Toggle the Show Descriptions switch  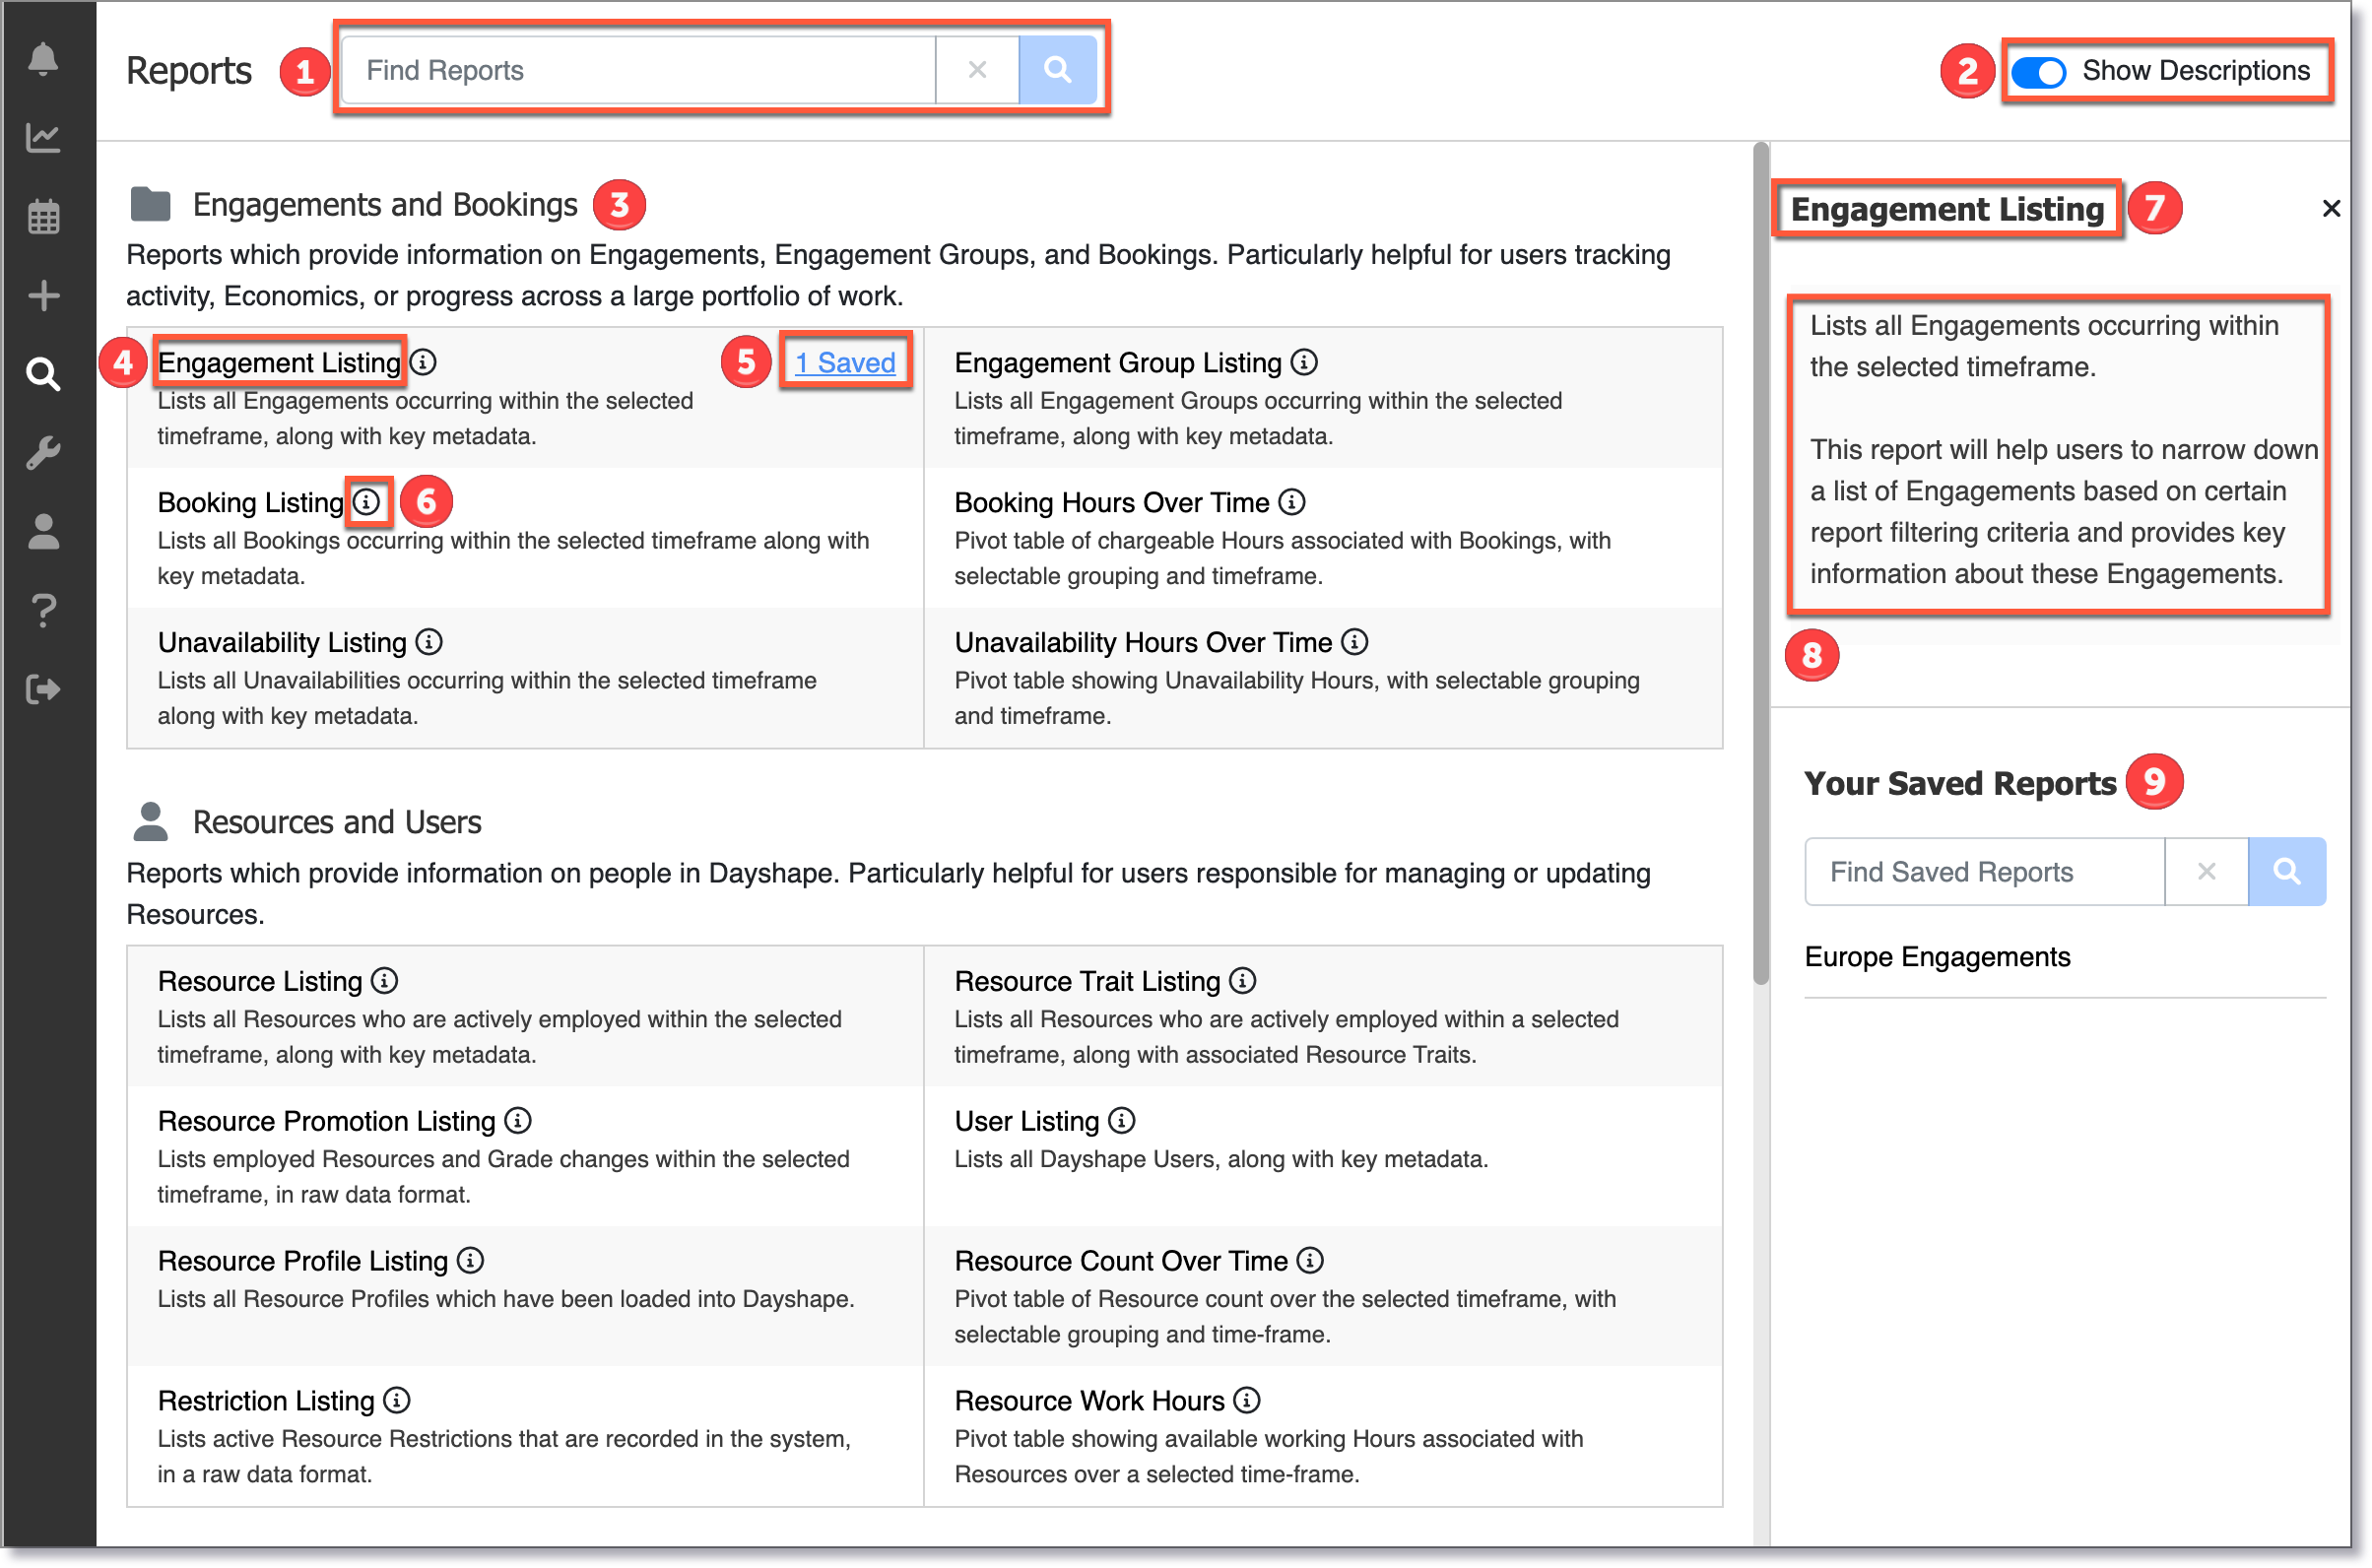pos(2039,72)
